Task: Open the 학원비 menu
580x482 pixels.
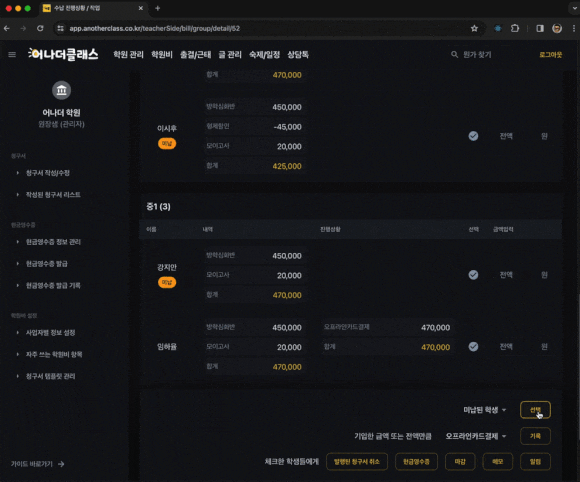Action: pyautogui.click(x=162, y=55)
